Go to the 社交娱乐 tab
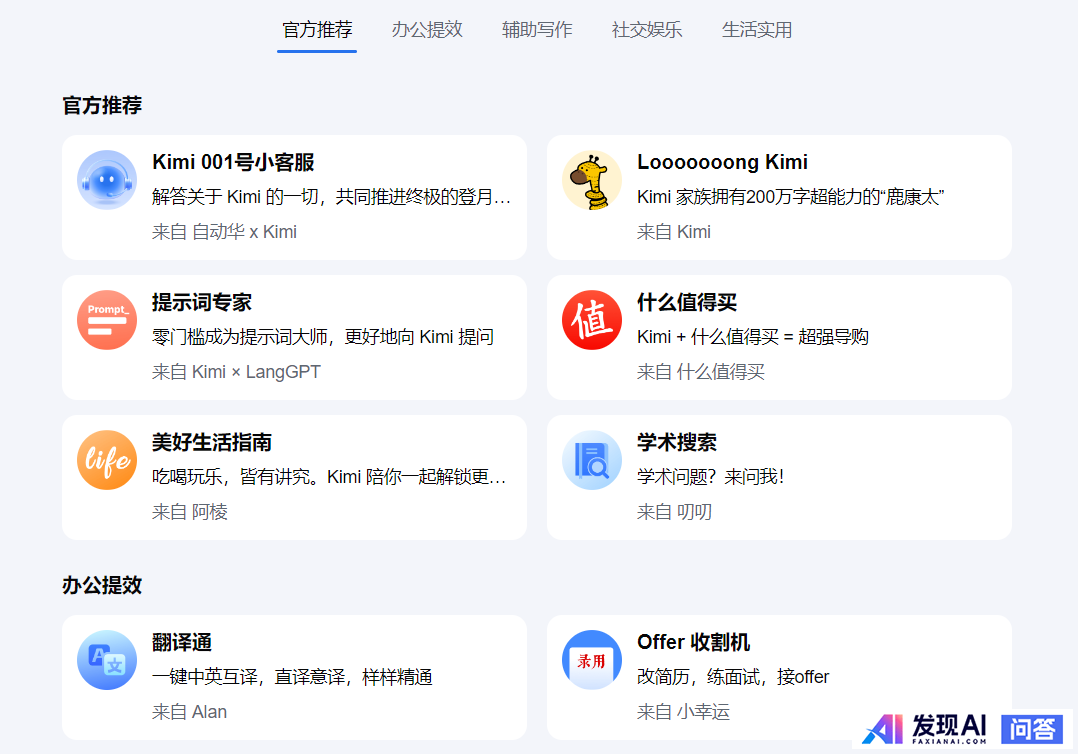The image size is (1078, 754). pos(647,30)
